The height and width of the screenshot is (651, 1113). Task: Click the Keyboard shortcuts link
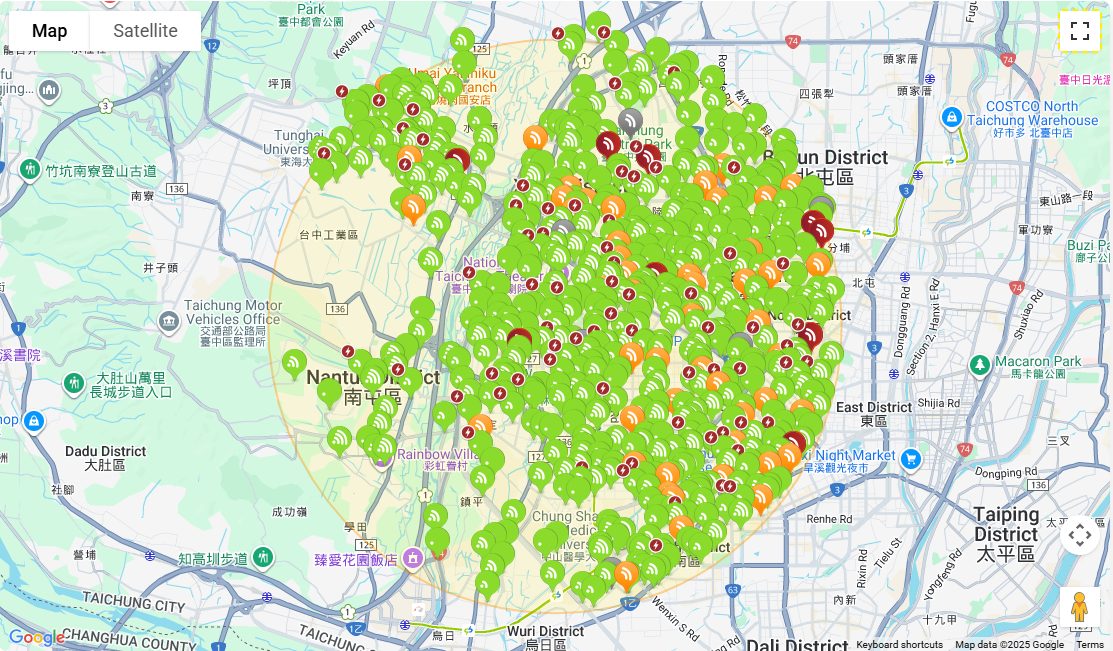(x=901, y=644)
